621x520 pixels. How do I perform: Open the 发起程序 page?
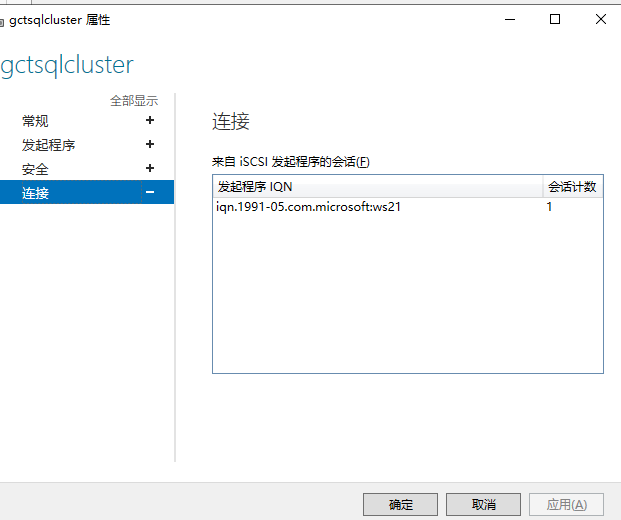[48, 145]
